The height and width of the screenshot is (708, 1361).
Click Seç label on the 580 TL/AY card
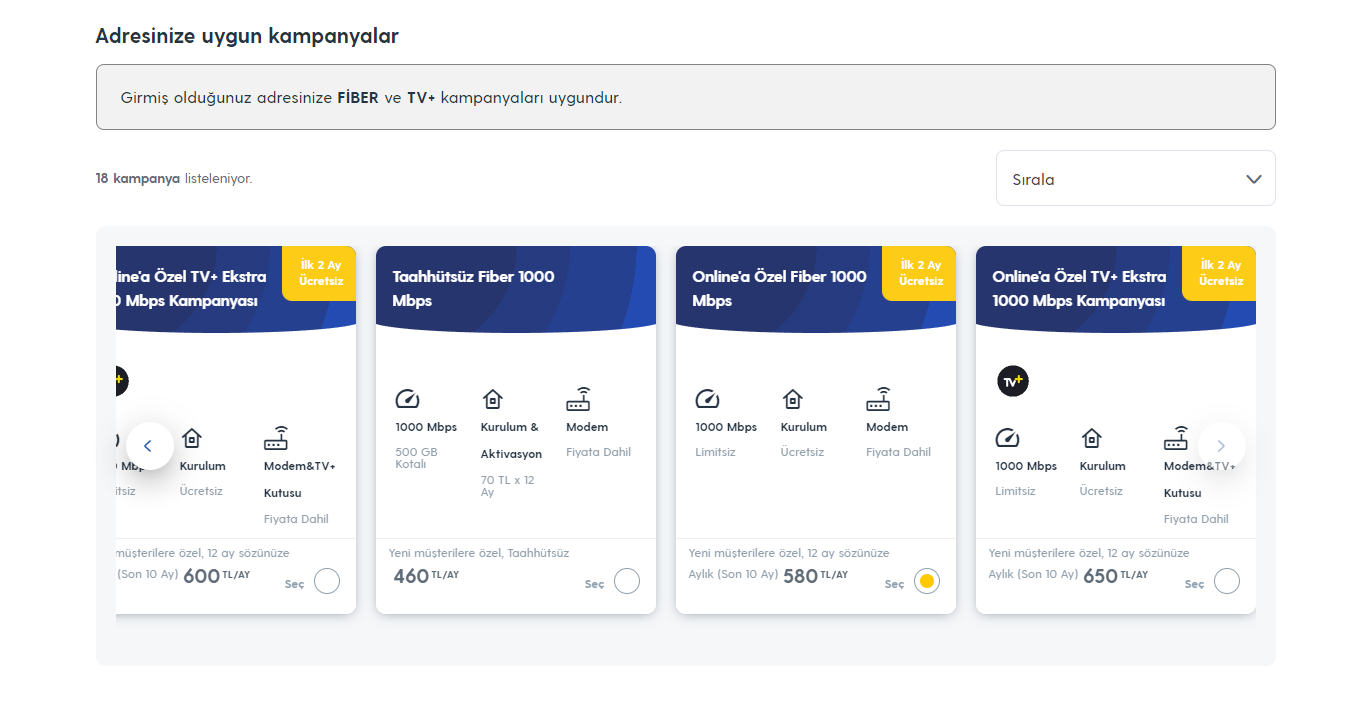pyautogui.click(x=894, y=584)
